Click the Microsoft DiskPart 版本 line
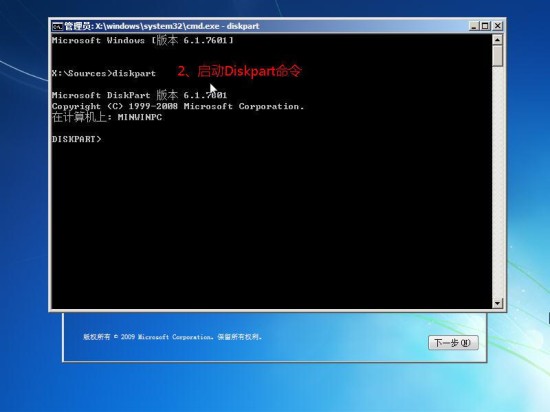The height and width of the screenshot is (412, 550). pyautogui.click(x=140, y=95)
